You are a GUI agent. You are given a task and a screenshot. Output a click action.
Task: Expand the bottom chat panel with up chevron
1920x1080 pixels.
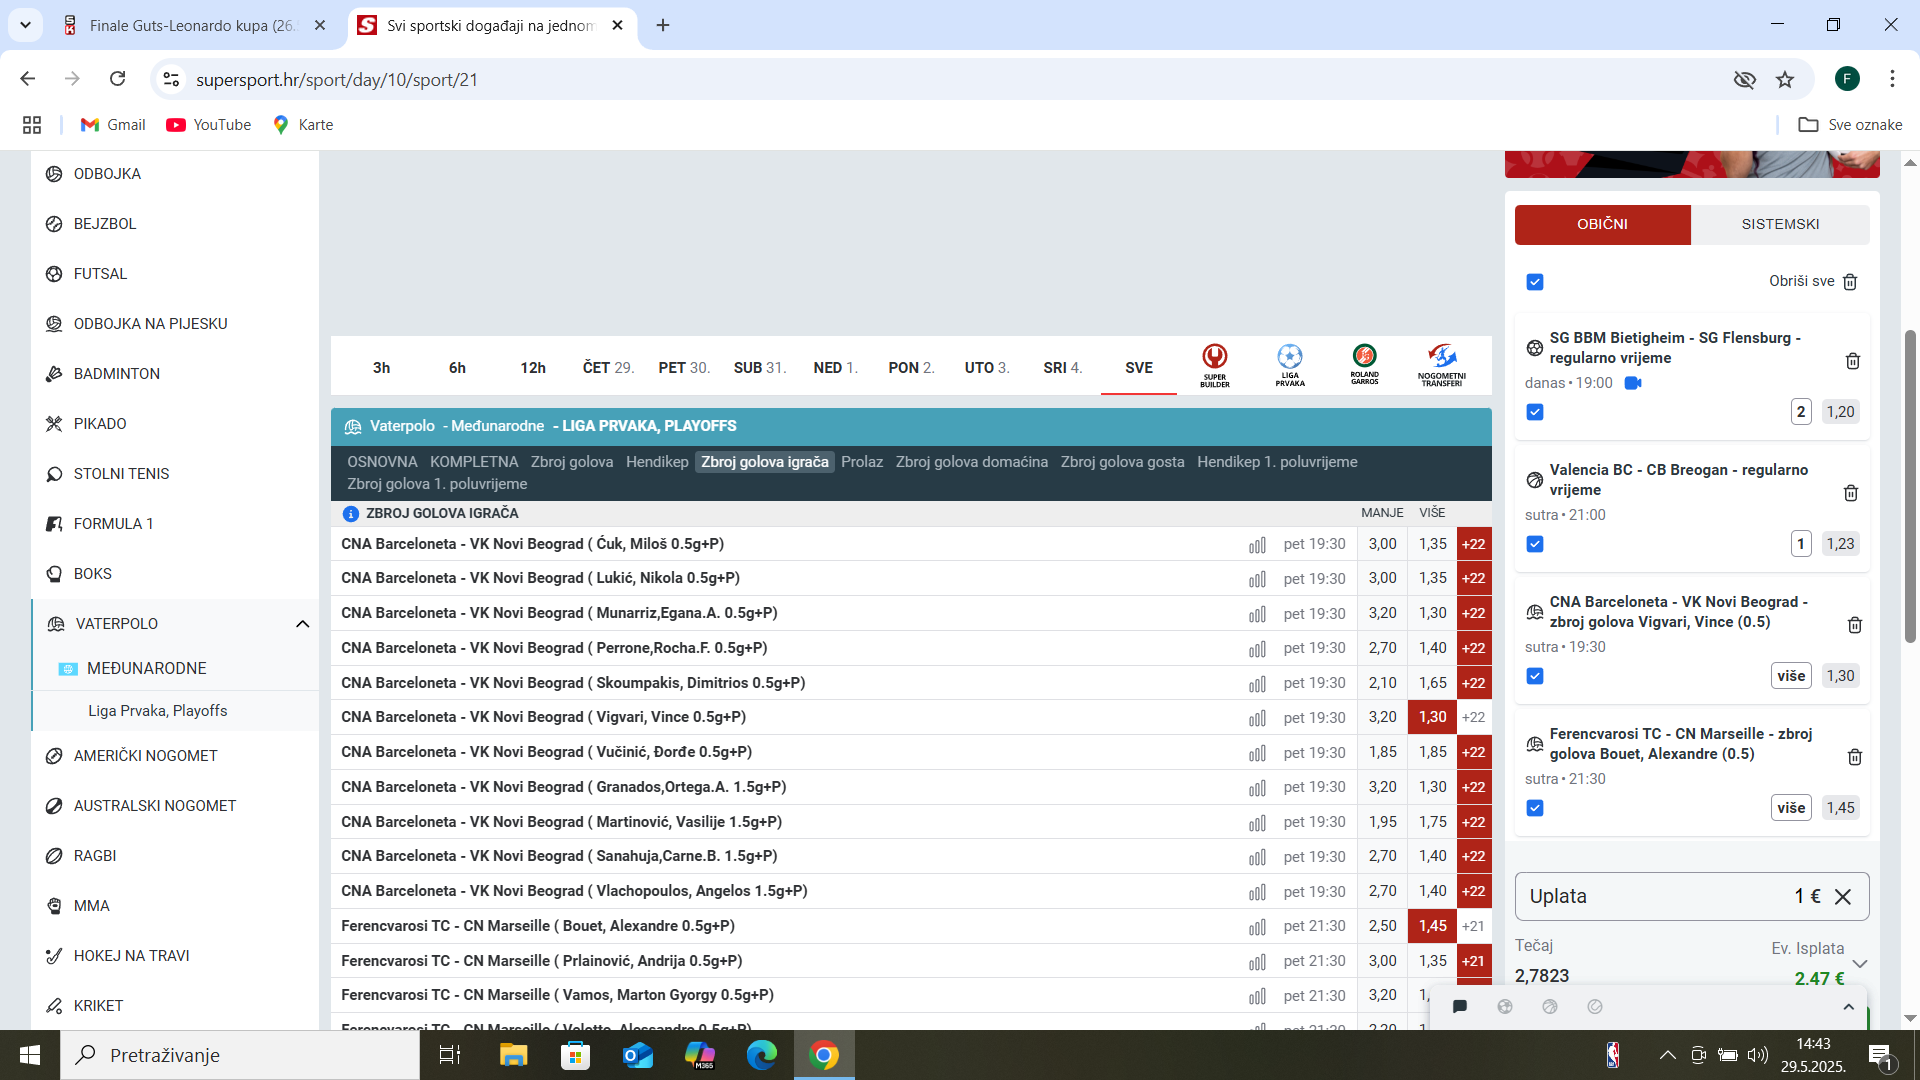tap(1848, 1007)
